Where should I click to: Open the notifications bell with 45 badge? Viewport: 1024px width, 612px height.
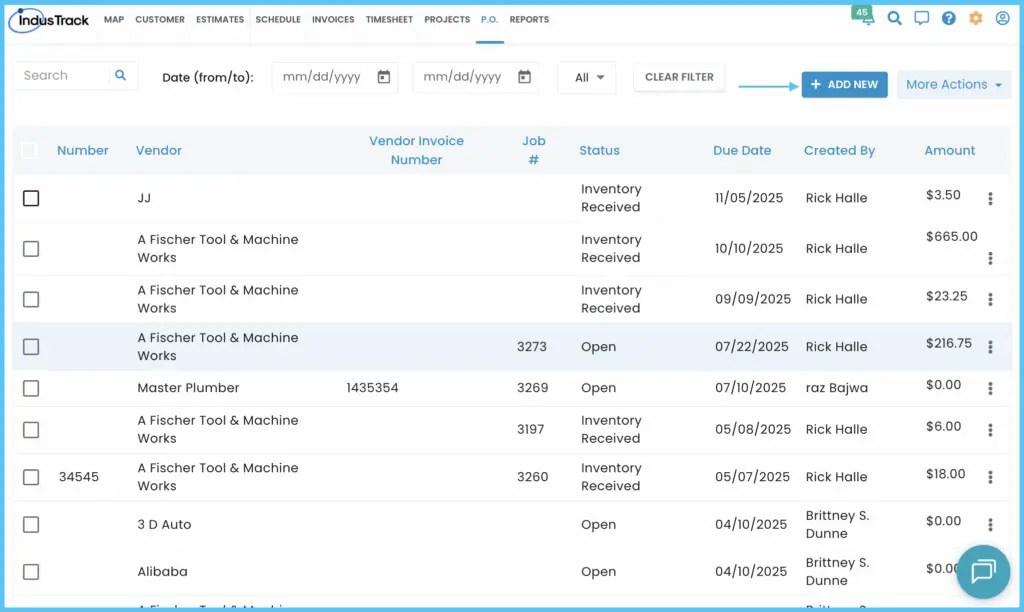pos(865,16)
